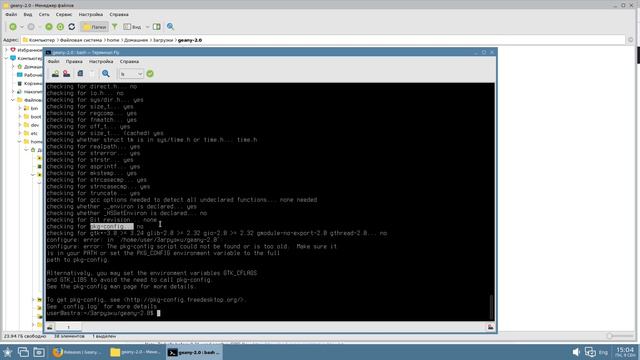640x360 pixels.
Task: Select Корзина item in the folder tree
Action: 29,83
